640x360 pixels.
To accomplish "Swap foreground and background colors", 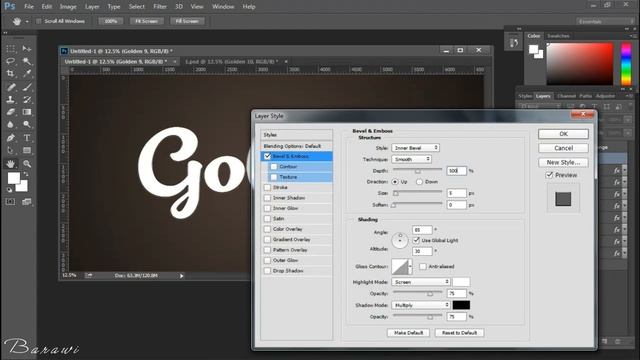I will pyautogui.click(x=26, y=174).
